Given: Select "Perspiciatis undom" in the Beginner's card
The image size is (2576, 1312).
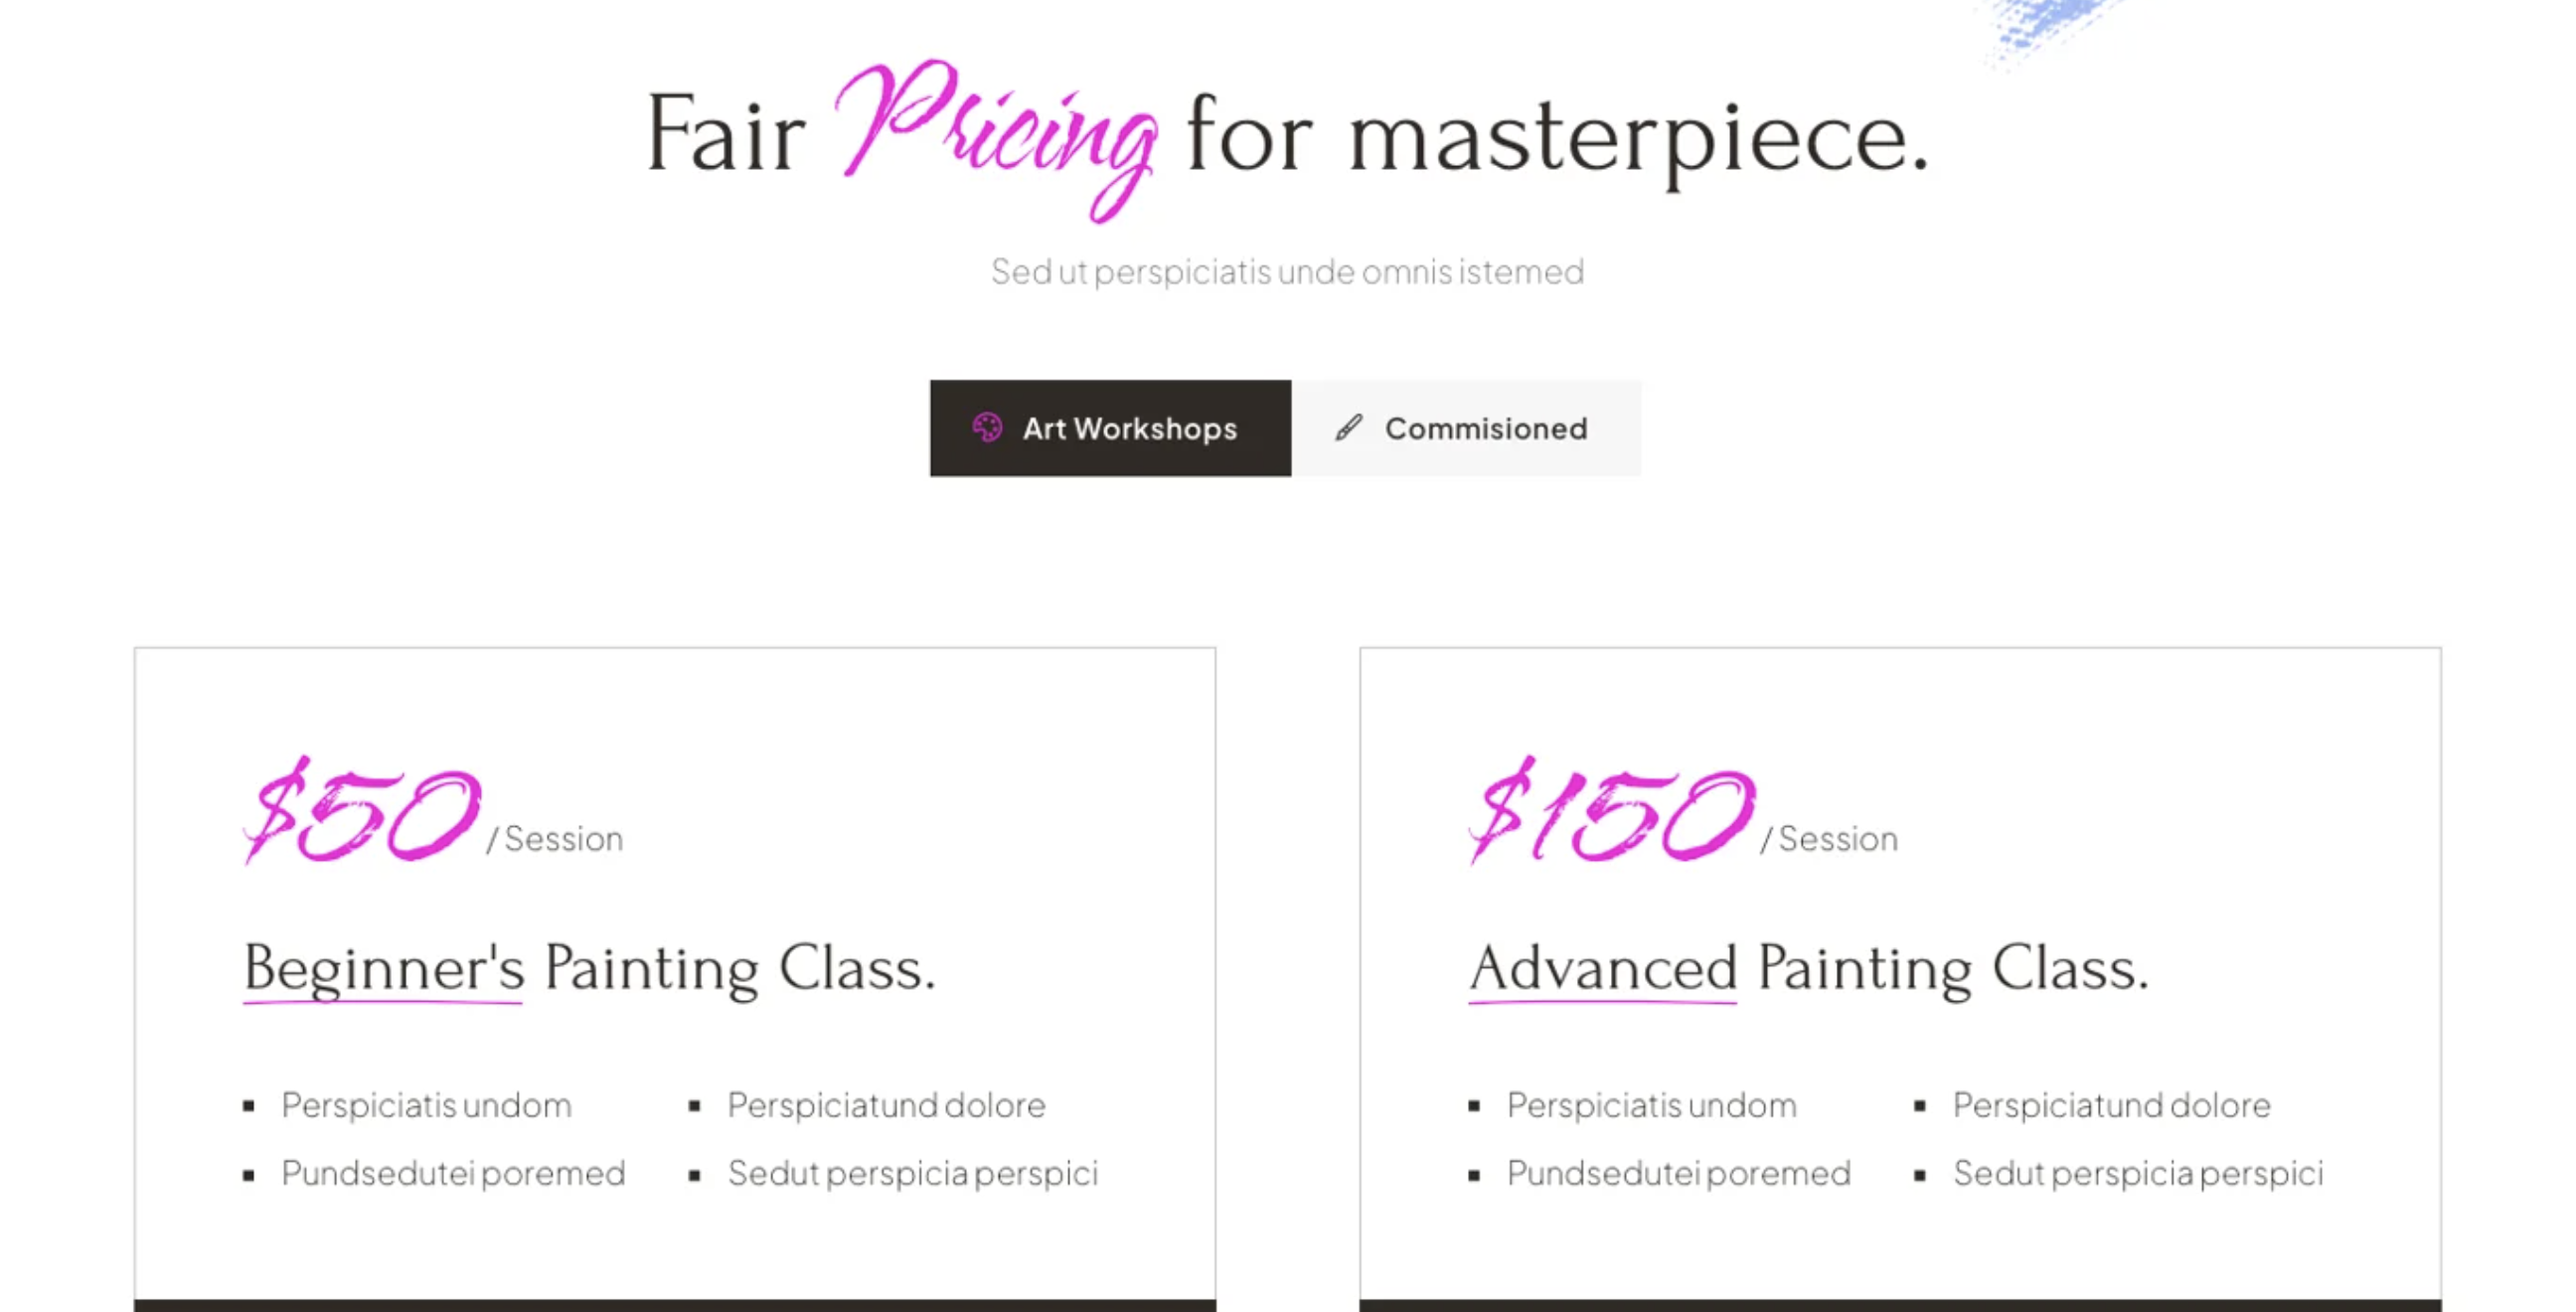Looking at the screenshot, I should click(426, 1105).
